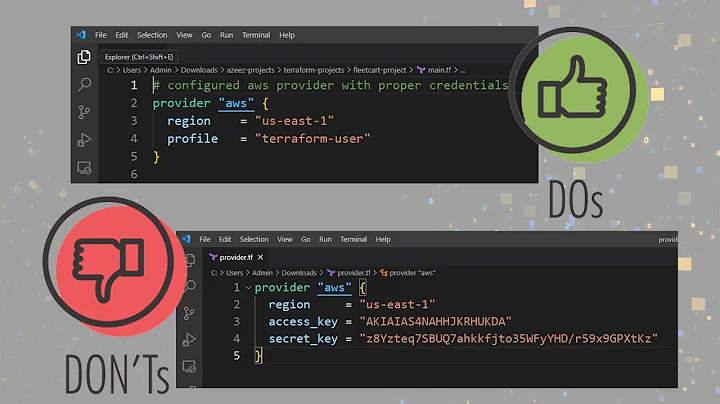Viewport: 720px width, 404px height.
Task: Click main.tf breadcrumb segment
Action: coord(439,70)
